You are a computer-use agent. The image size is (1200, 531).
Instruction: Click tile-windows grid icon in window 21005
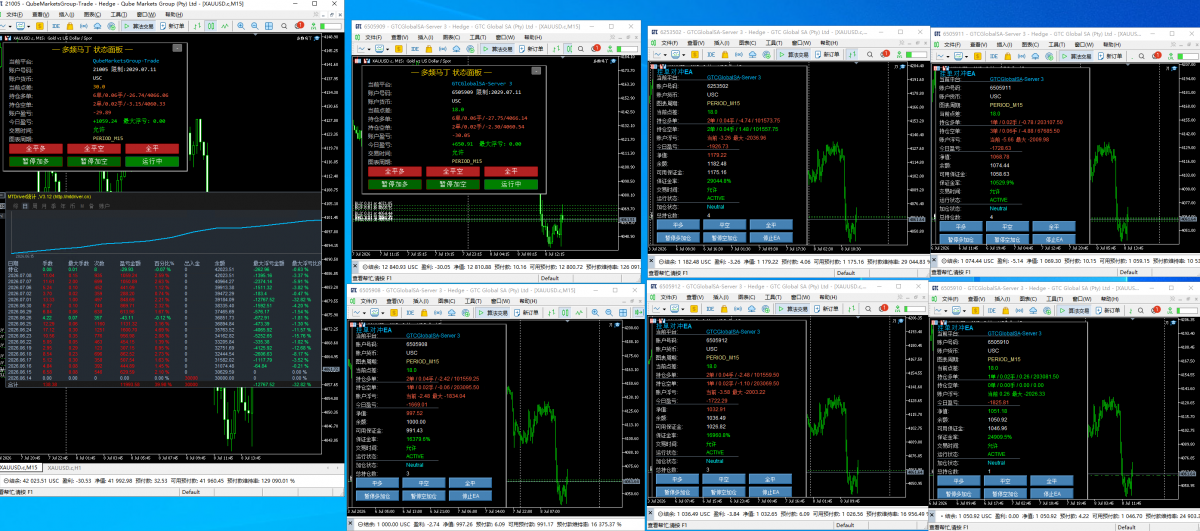(269, 26)
